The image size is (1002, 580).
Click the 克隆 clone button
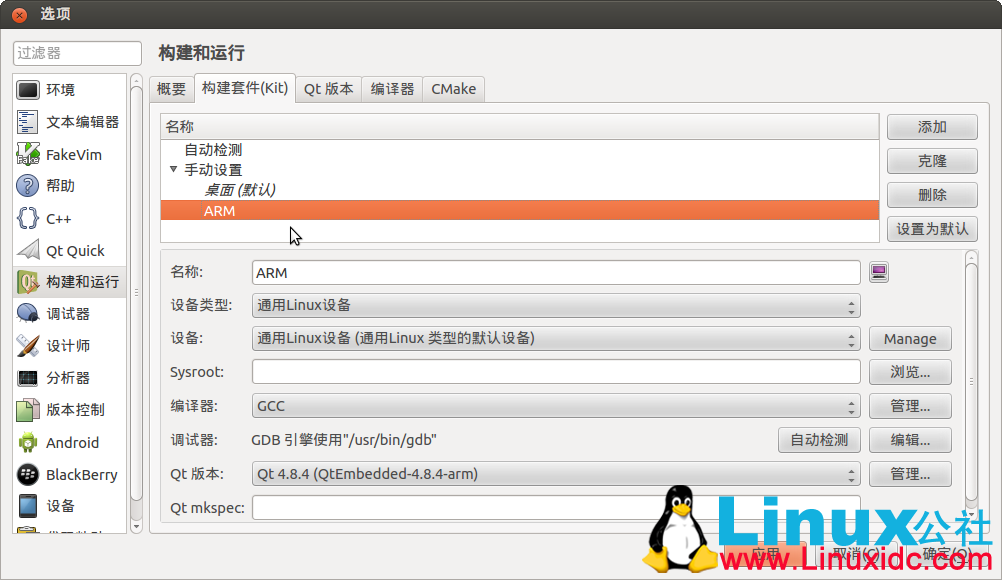(x=931, y=161)
